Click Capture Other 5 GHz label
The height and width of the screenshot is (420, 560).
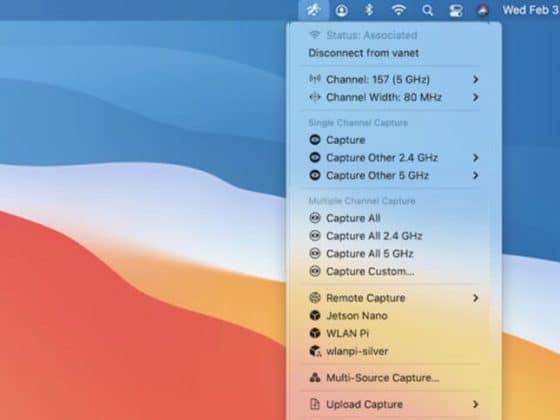click(x=377, y=176)
